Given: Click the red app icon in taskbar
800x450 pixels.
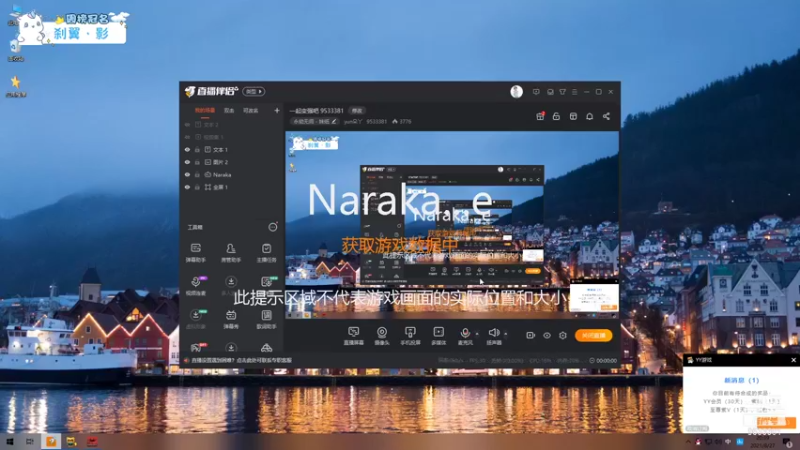Looking at the screenshot, I should tap(92, 441).
